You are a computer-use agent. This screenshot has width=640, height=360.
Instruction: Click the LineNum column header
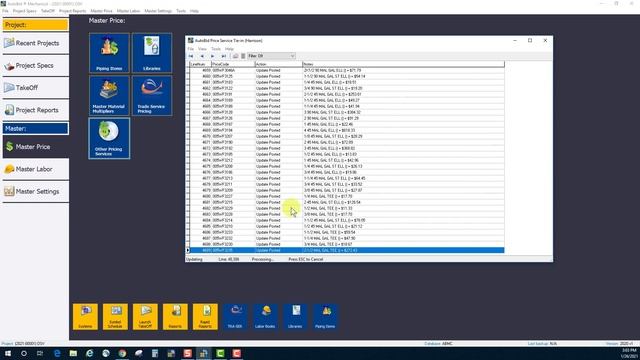[x=200, y=64]
